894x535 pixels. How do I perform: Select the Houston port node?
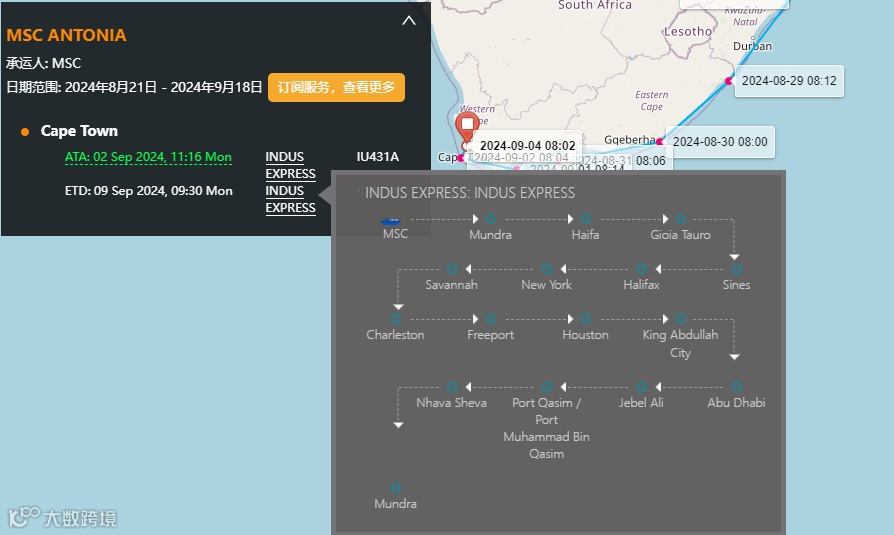[x=586, y=319]
